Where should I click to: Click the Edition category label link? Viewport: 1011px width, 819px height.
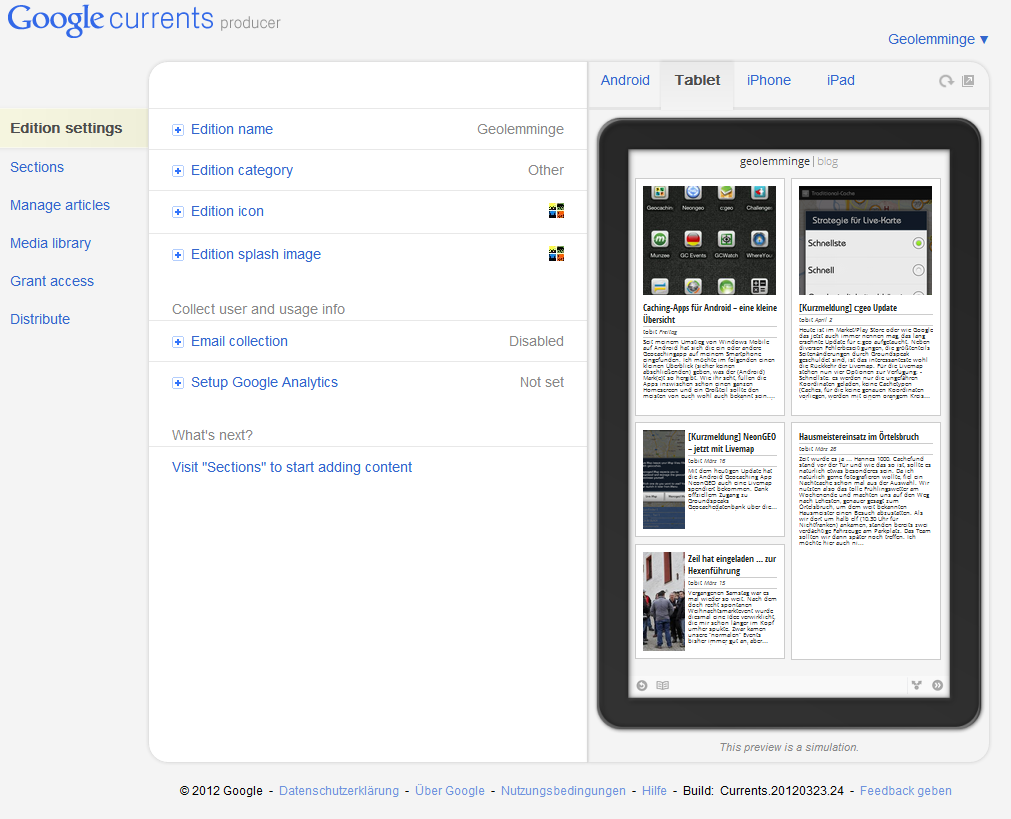pyautogui.click(x=242, y=170)
